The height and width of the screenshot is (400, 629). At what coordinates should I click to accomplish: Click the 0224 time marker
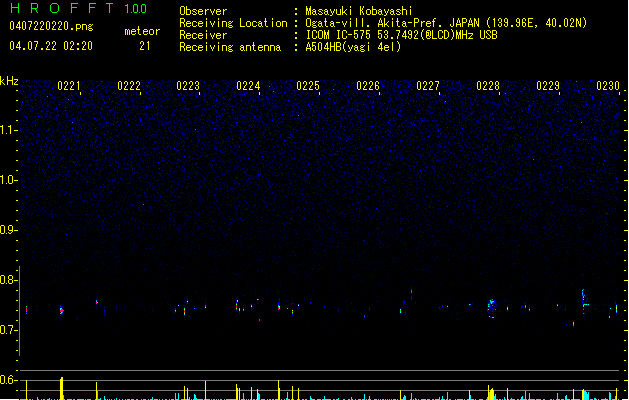tap(248, 86)
